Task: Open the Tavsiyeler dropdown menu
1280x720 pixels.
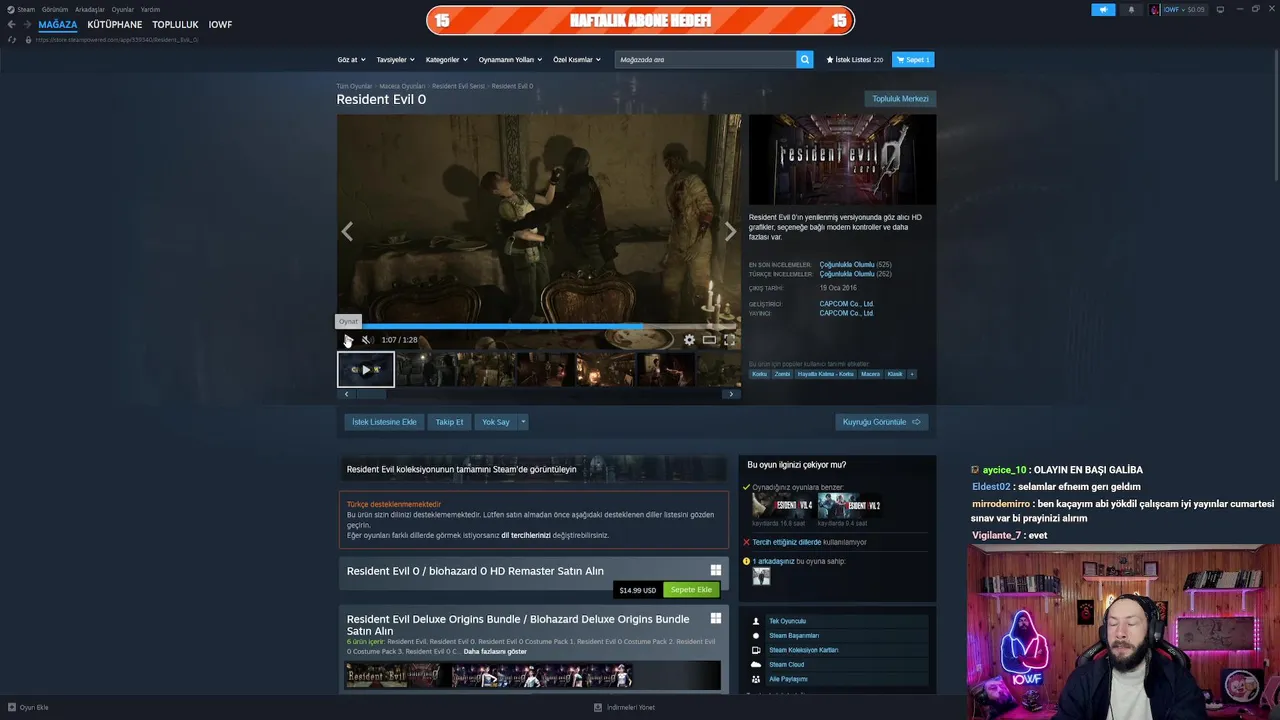Action: (395, 60)
